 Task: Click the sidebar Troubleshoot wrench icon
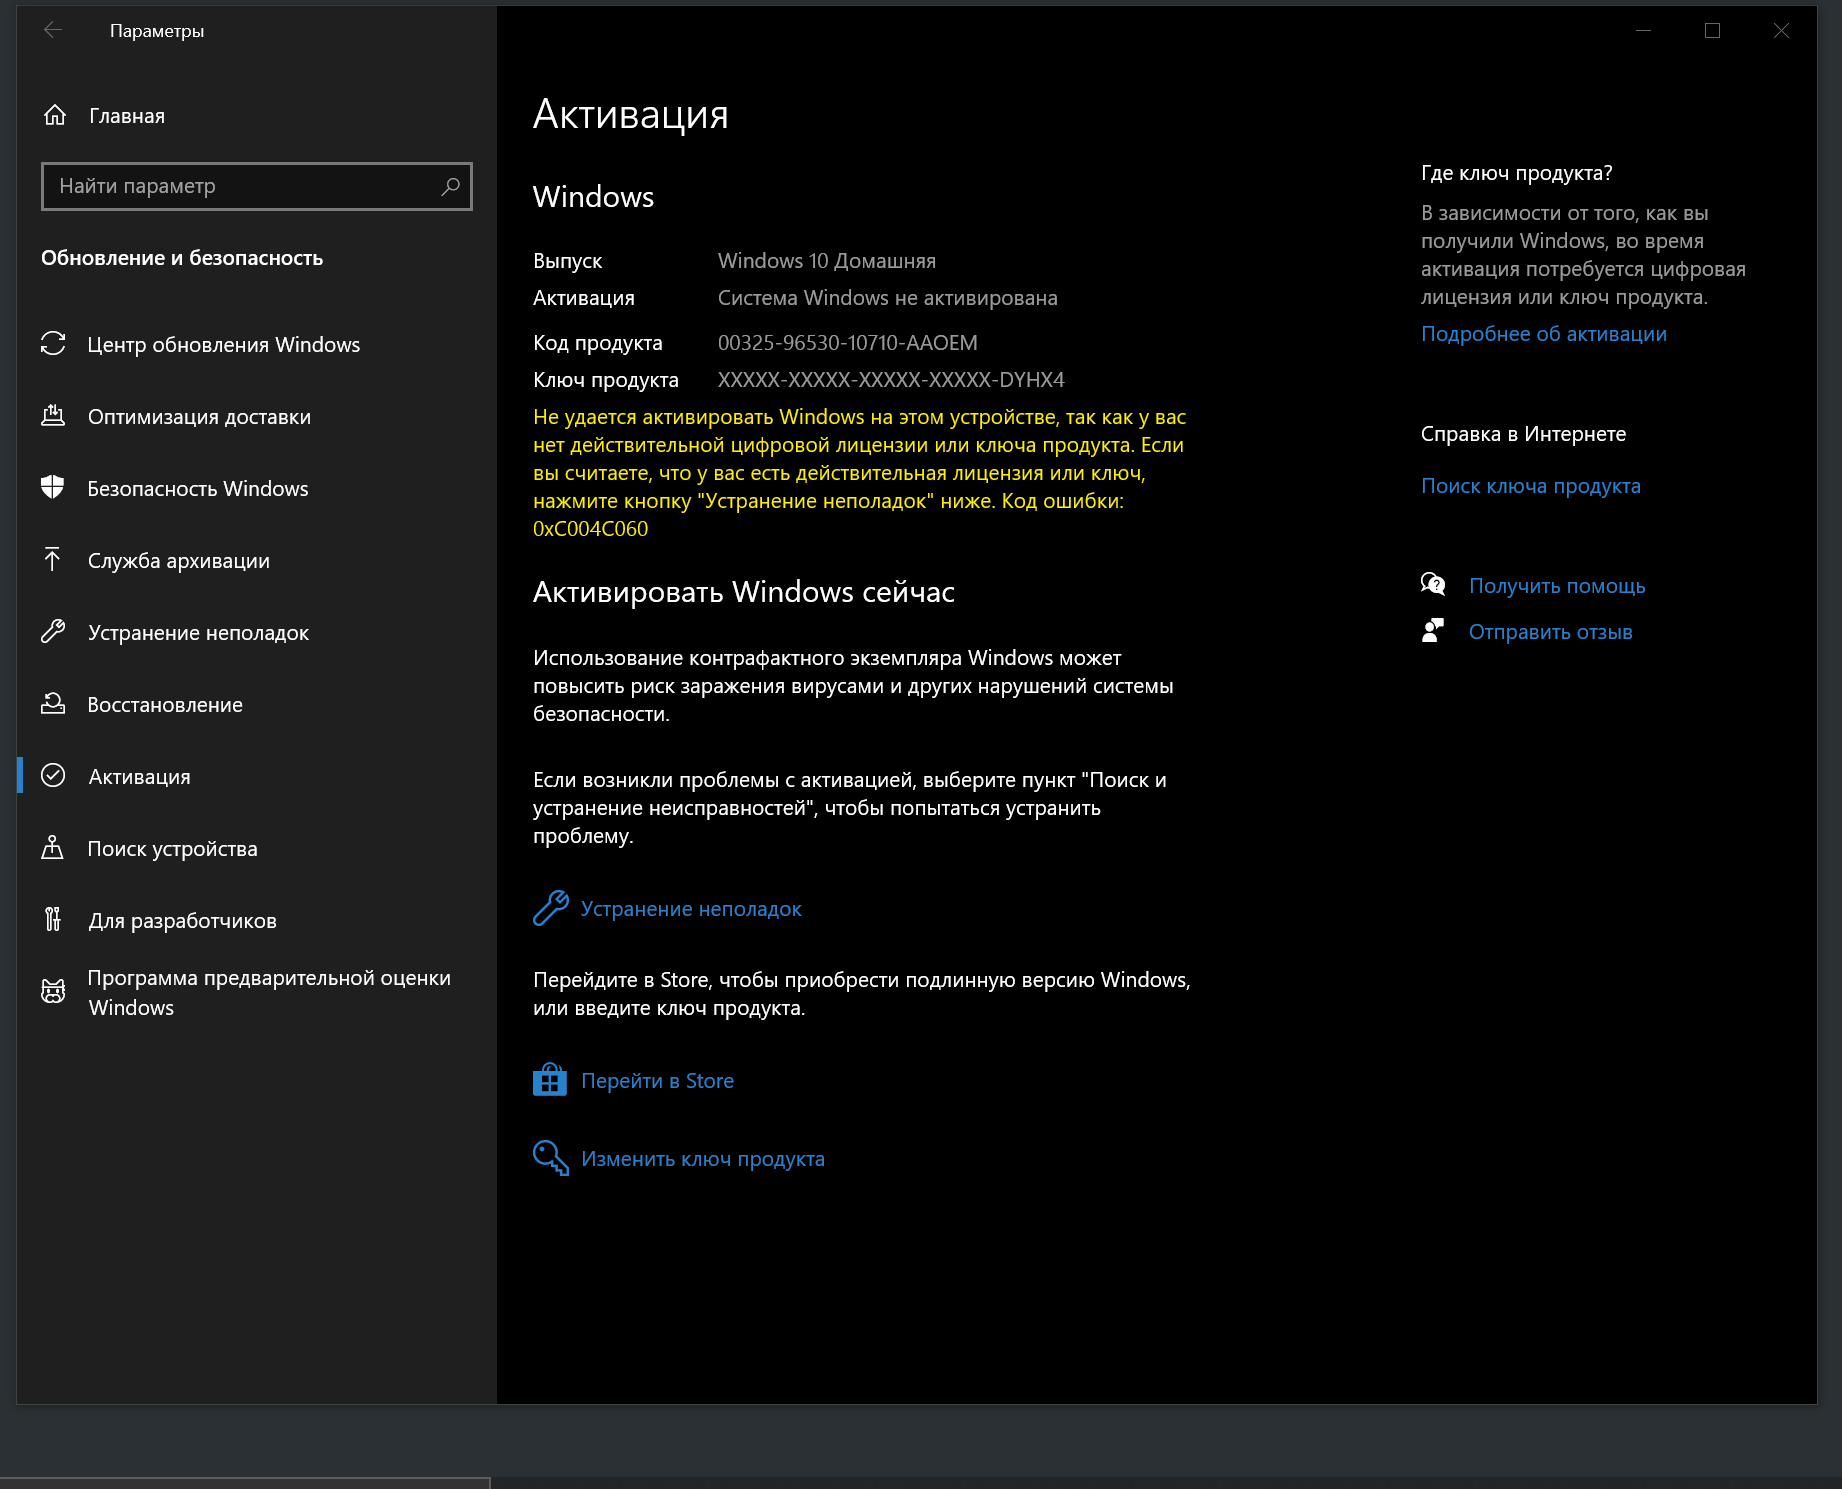click(x=53, y=632)
